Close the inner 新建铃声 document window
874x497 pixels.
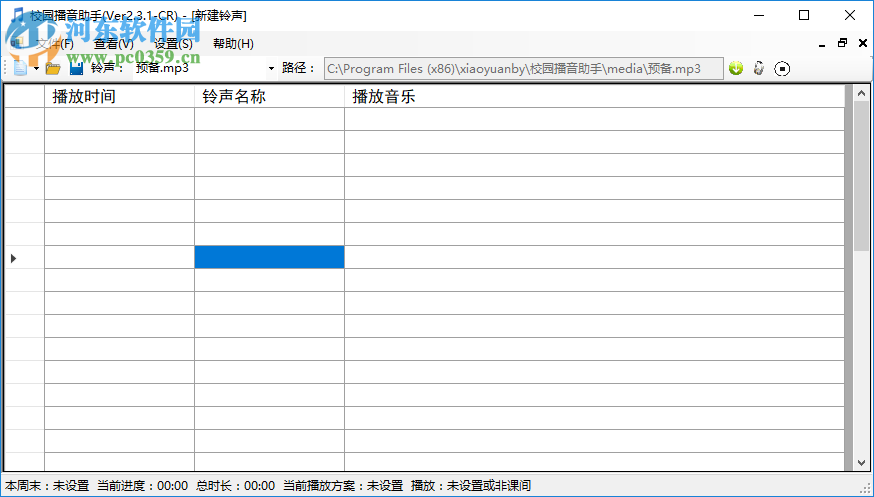point(863,43)
